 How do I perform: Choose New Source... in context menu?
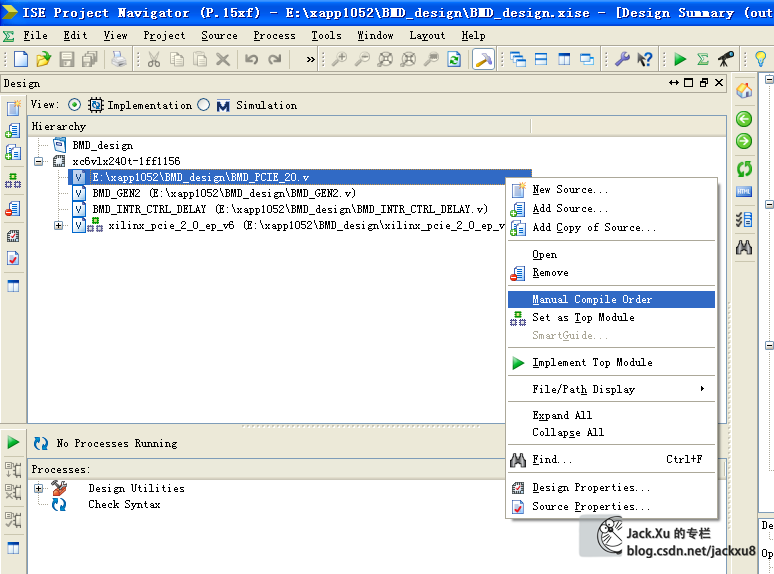tap(611, 190)
